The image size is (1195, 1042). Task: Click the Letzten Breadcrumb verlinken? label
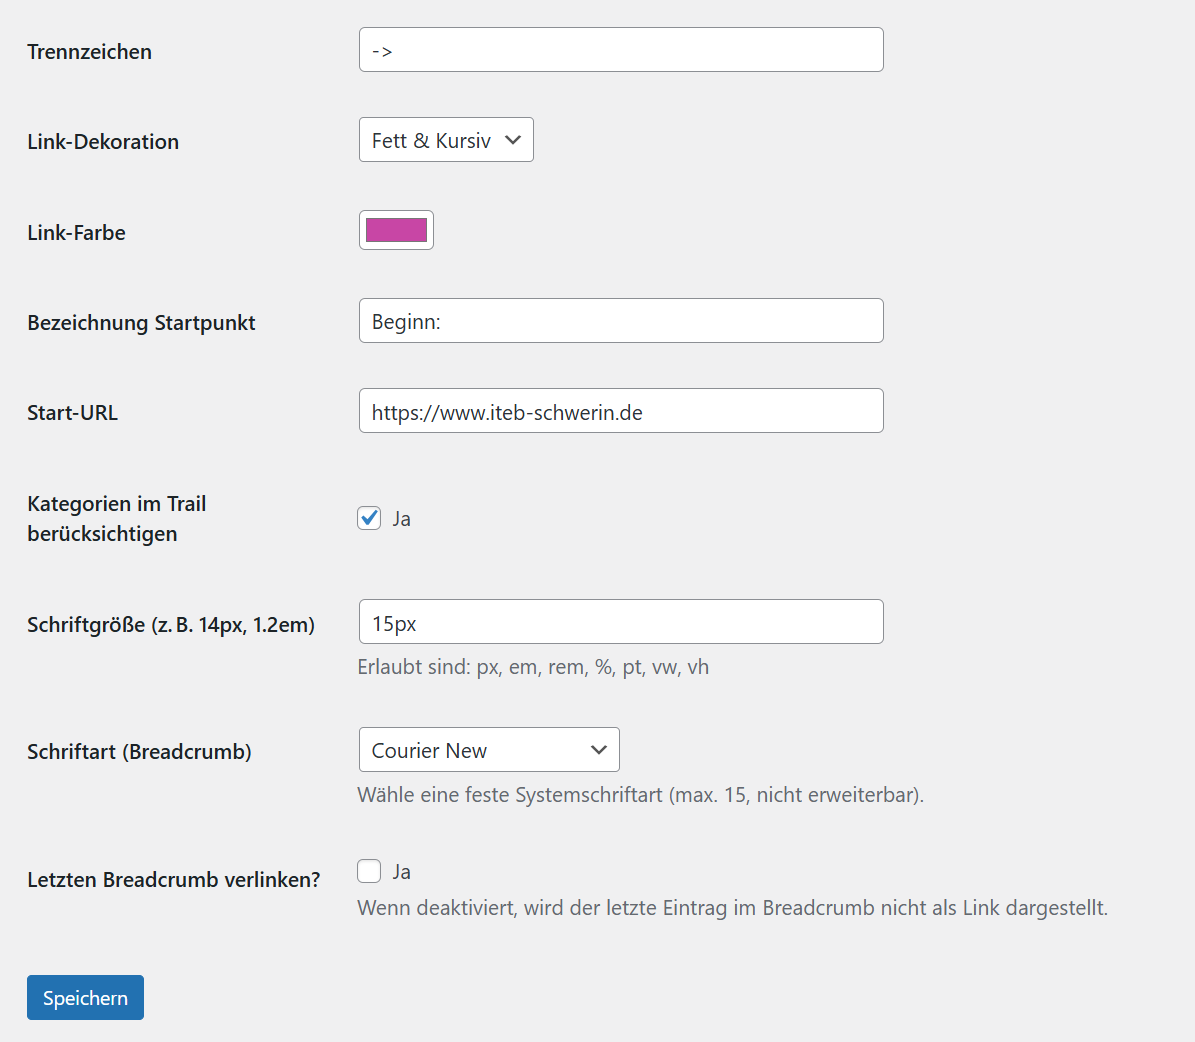(x=174, y=880)
